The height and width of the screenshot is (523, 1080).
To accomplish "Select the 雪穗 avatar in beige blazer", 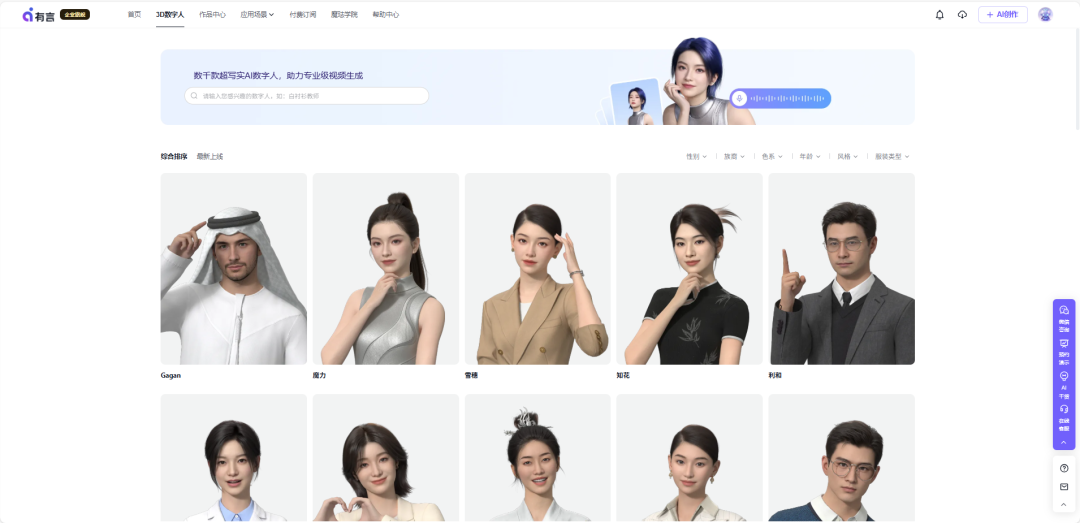I will click(x=537, y=269).
